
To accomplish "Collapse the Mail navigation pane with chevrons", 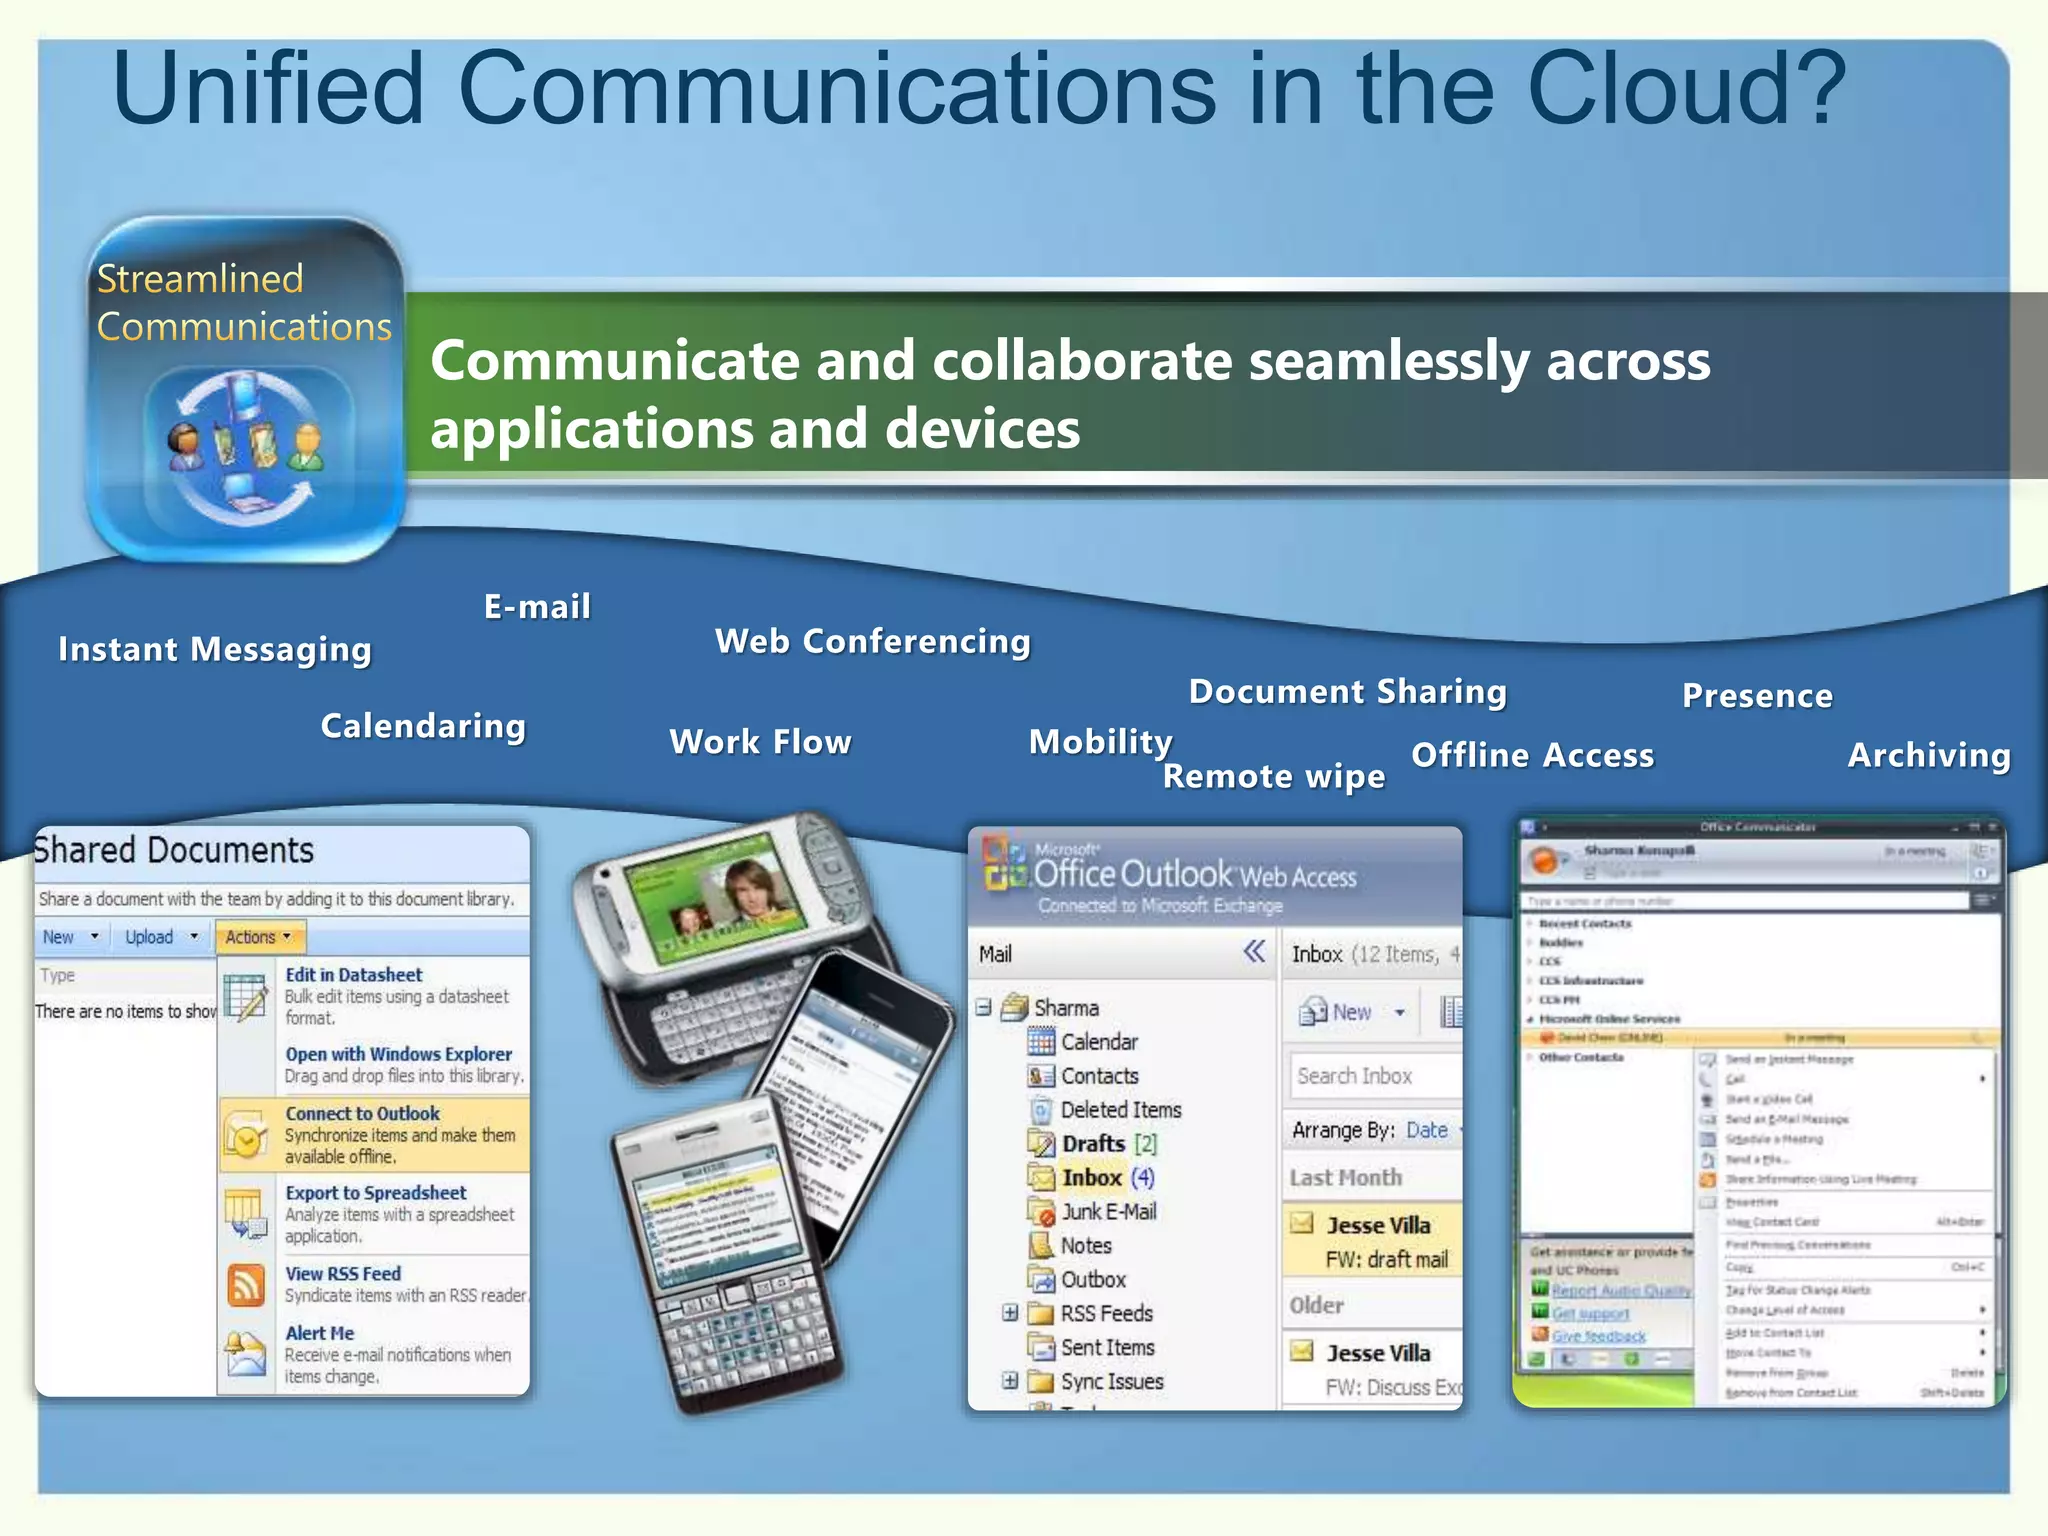I will pos(1254,952).
